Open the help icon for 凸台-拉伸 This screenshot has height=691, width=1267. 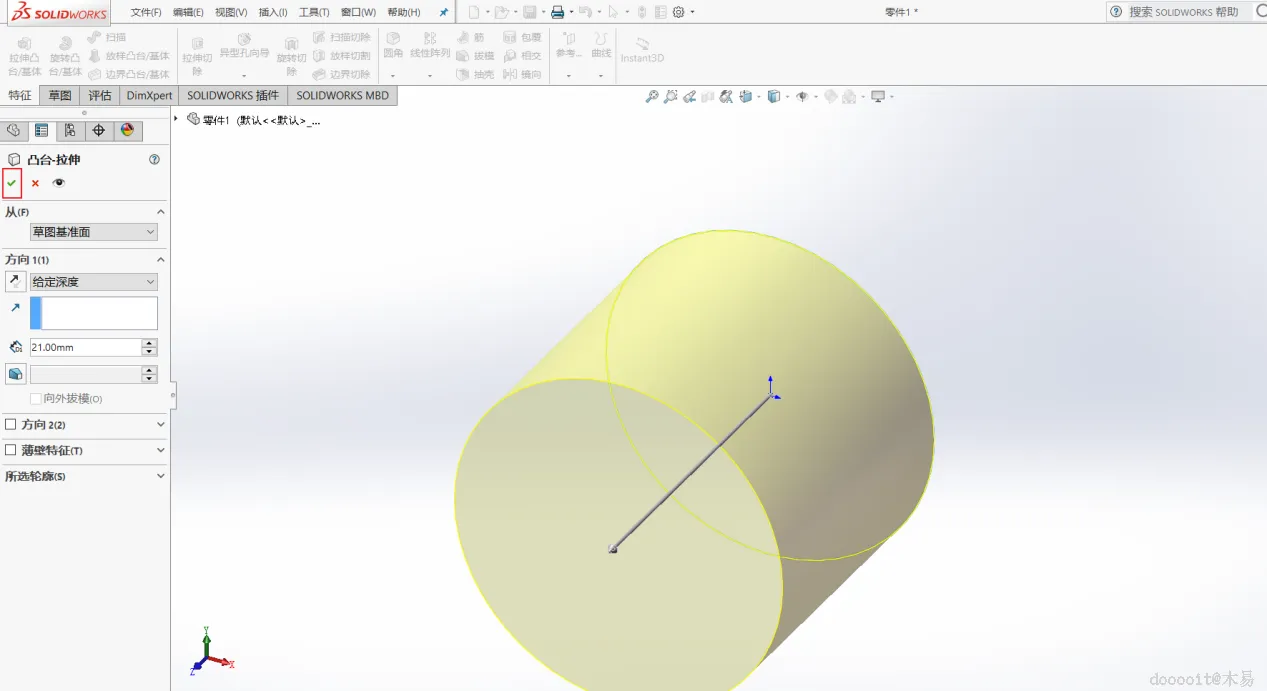[x=154, y=159]
